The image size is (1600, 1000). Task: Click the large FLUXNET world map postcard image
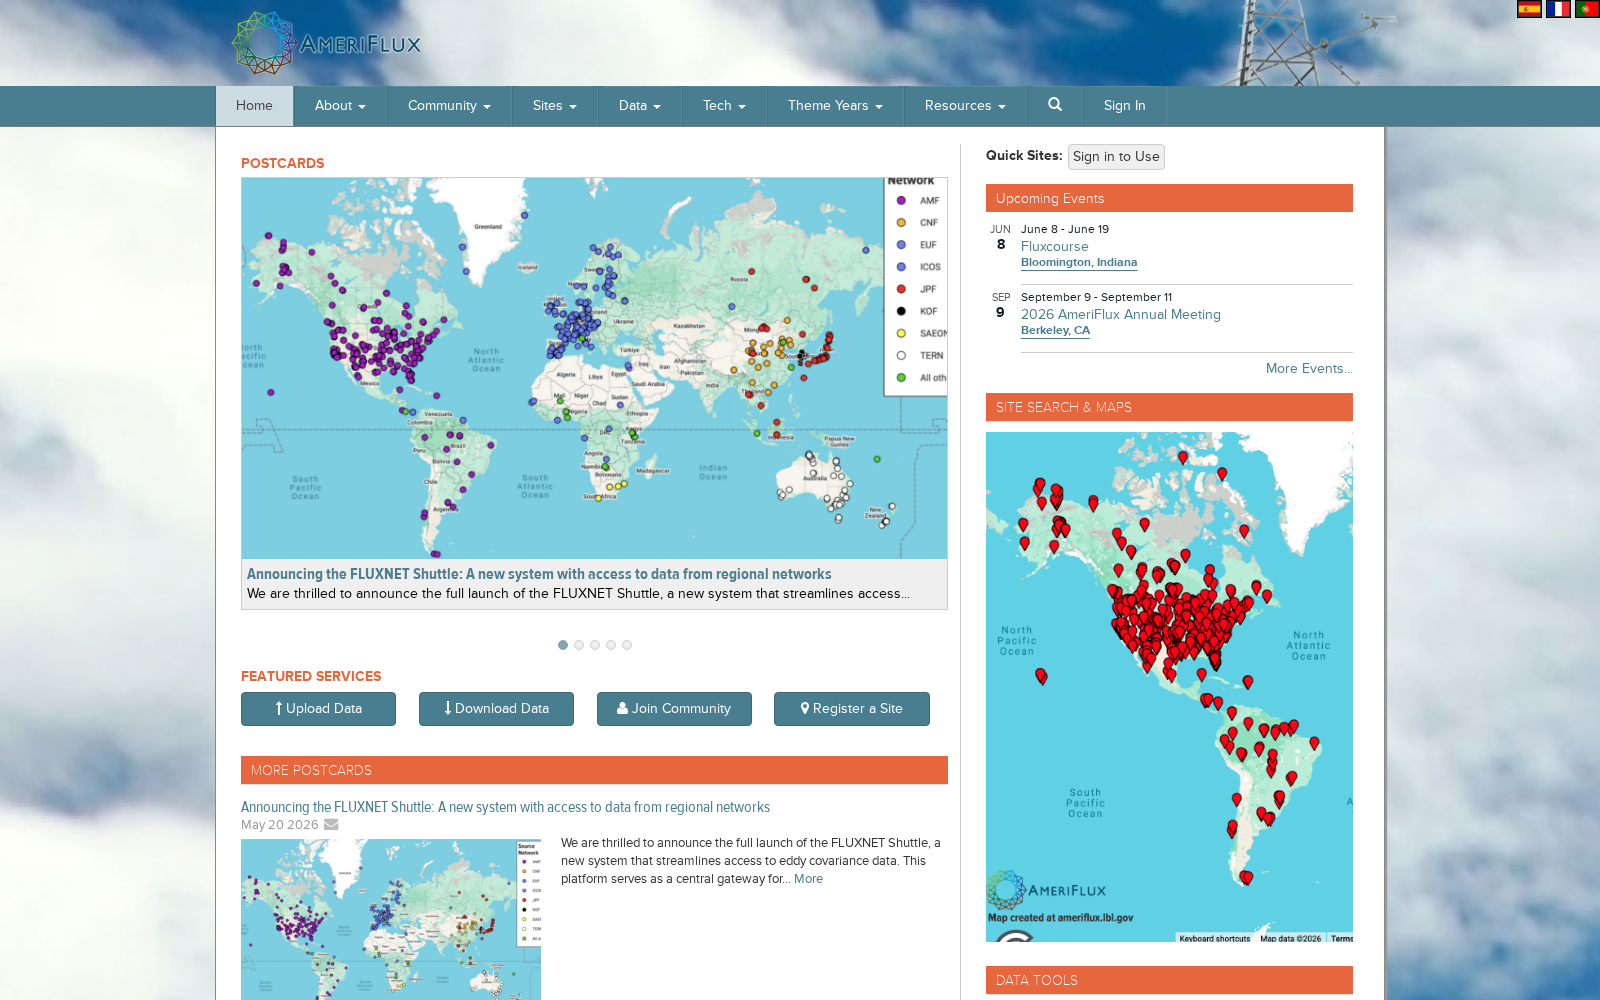594,368
